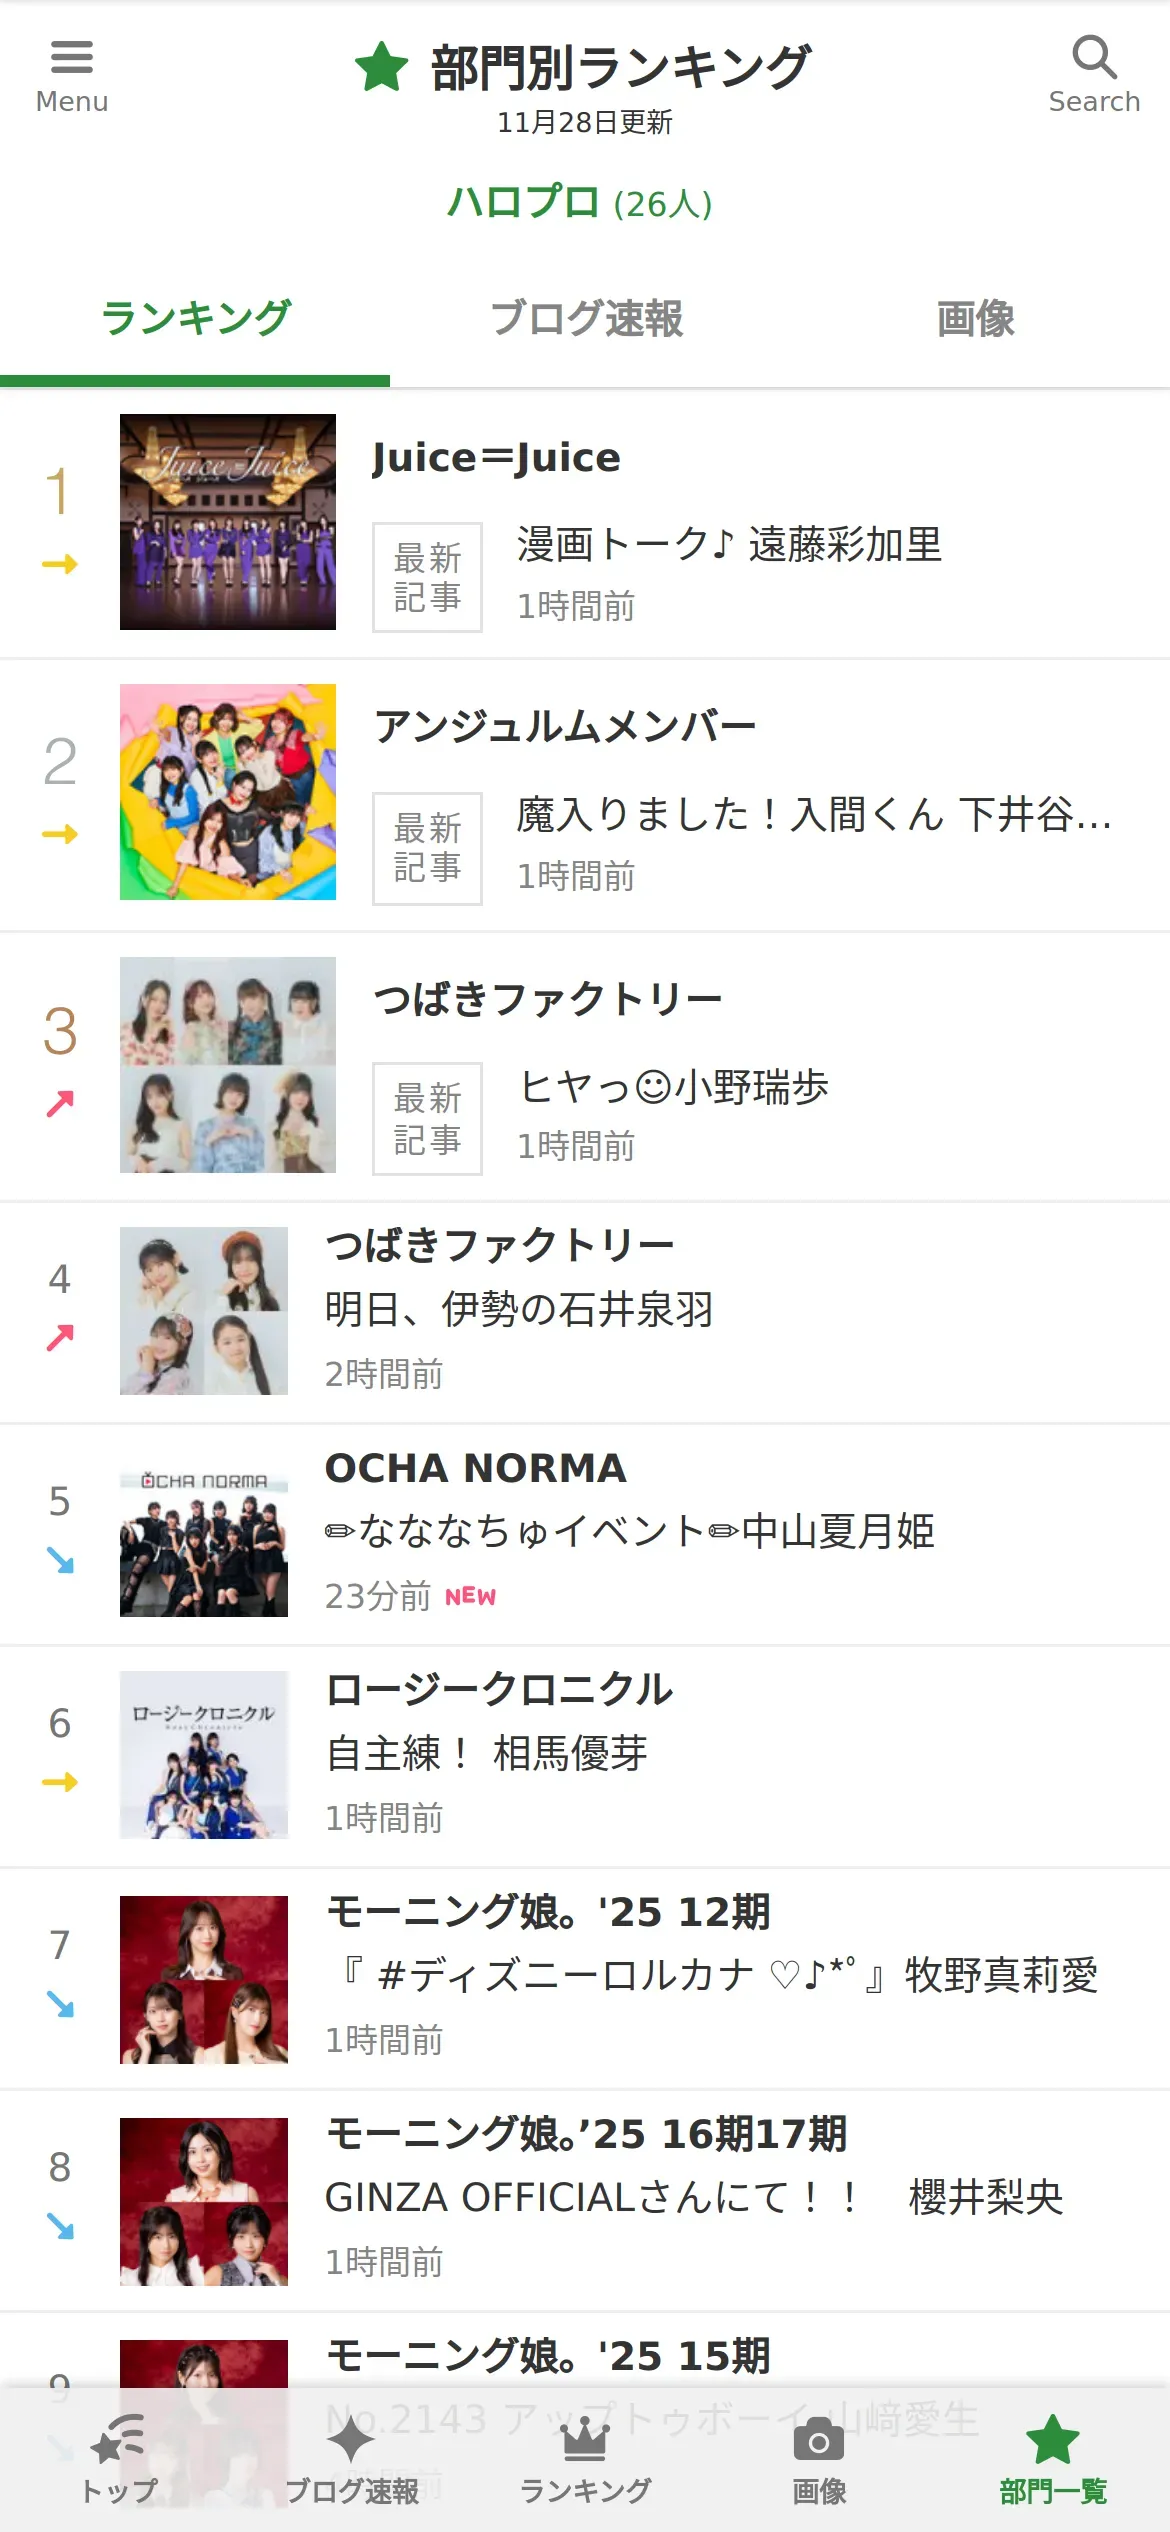1170x2532 pixels.
Task: Open article ヒヤっ☺小野瑞歩 from つばきファクトリー
Action: [674, 1087]
